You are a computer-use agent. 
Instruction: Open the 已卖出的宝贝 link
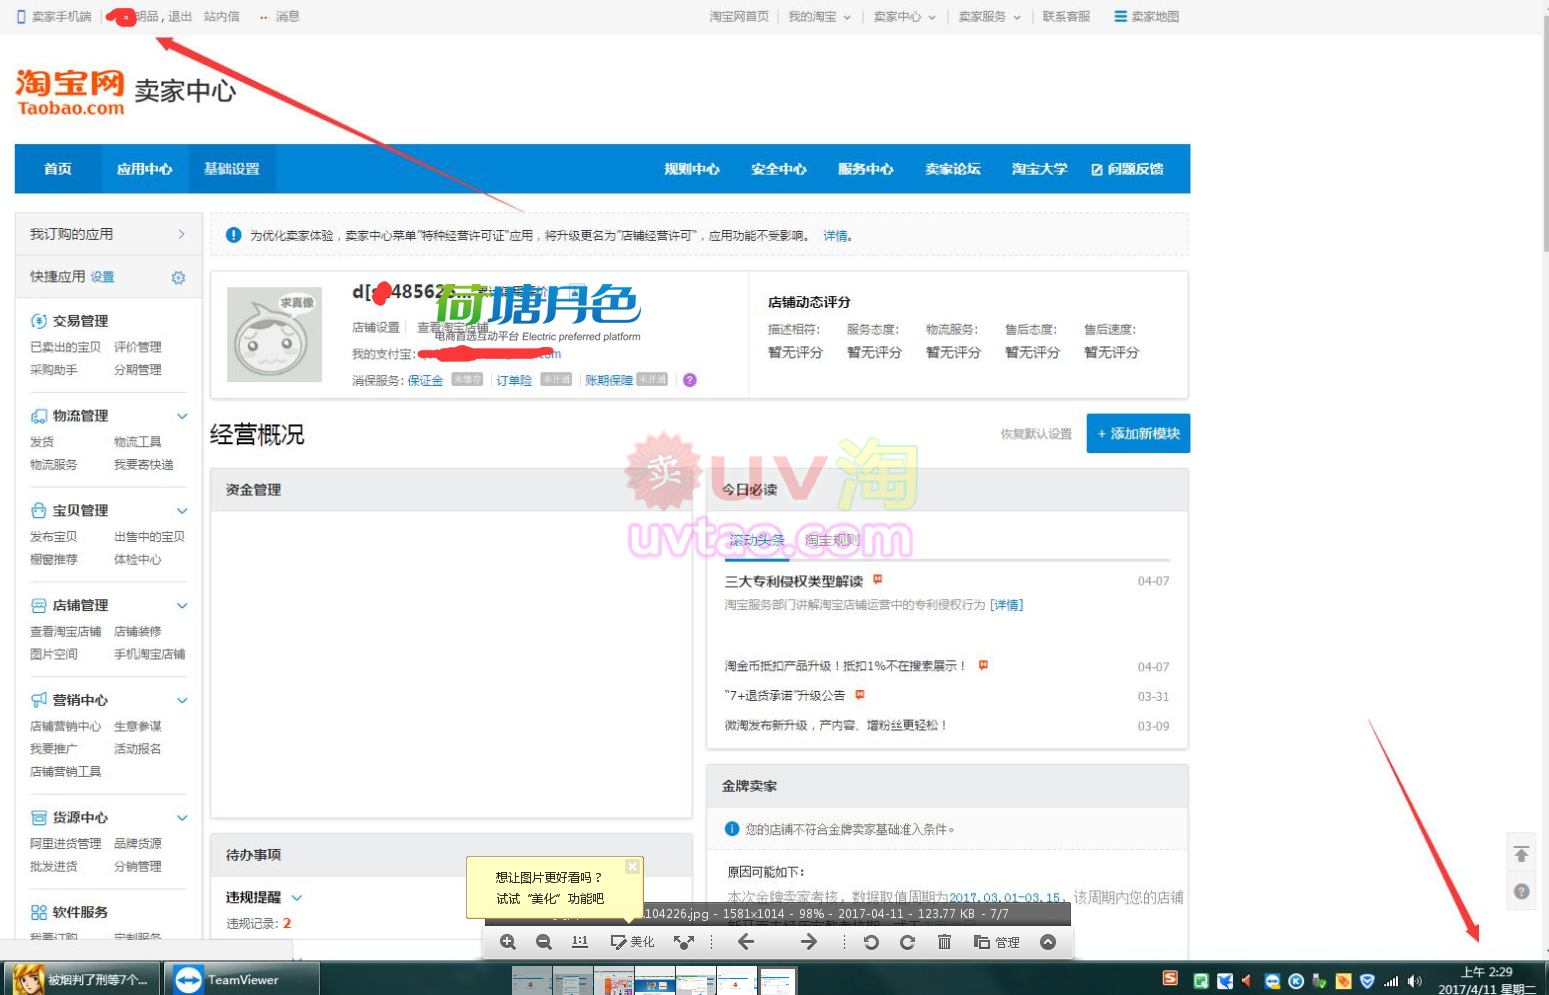click(x=65, y=347)
